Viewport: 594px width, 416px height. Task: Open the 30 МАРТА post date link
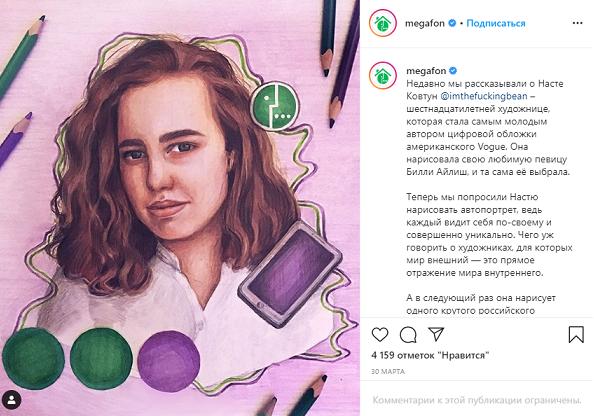[388, 372]
